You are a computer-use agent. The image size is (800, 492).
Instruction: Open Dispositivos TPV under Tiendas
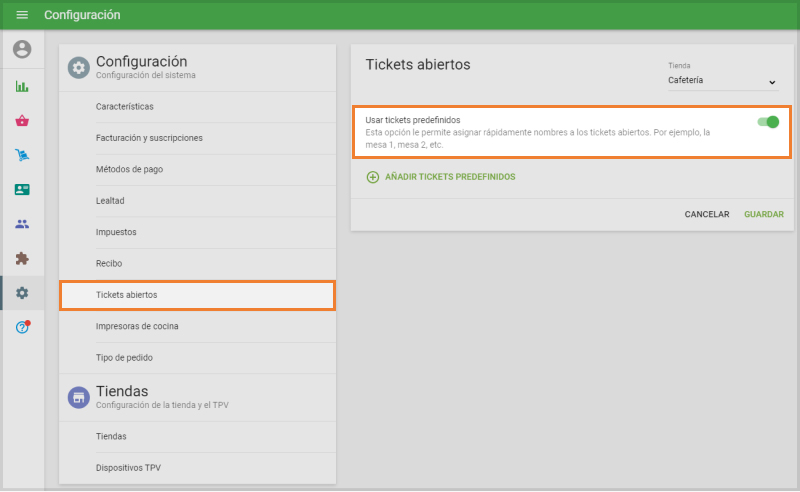(128, 467)
